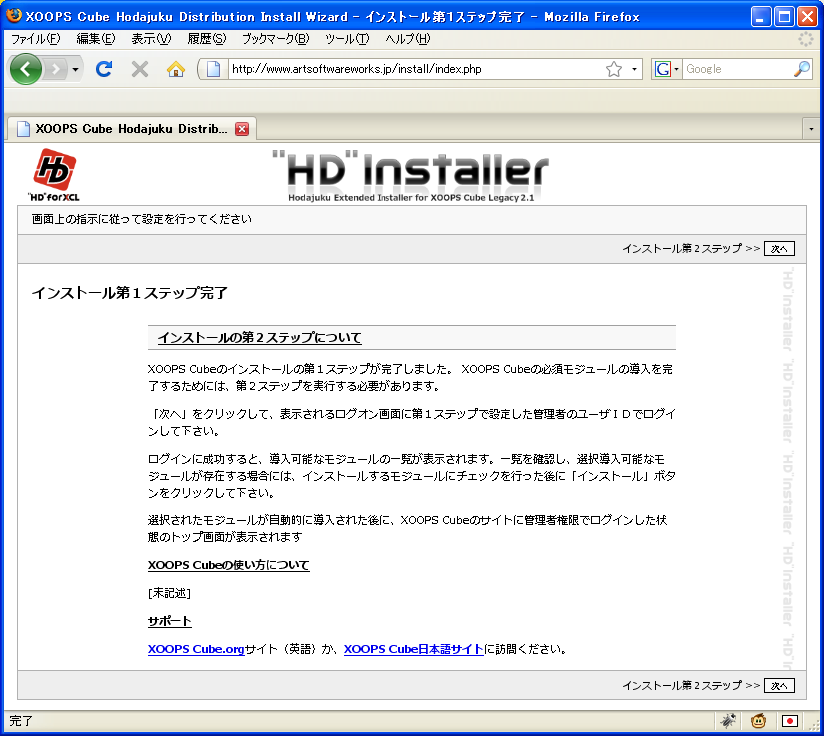Reload the page with the refresh icon
This screenshot has height=736, width=824.
click(x=103, y=69)
